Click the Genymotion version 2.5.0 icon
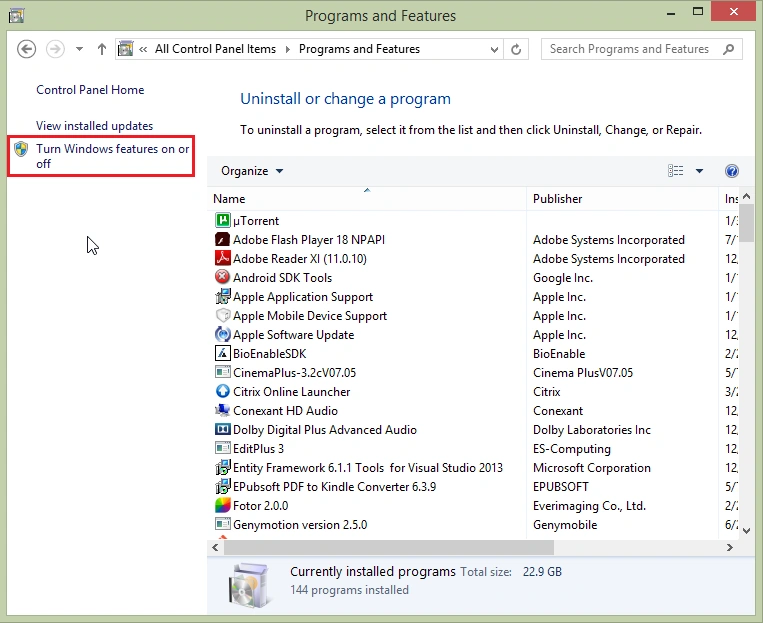The height and width of the screenshot is (623, 763). (x=222, y=524)
